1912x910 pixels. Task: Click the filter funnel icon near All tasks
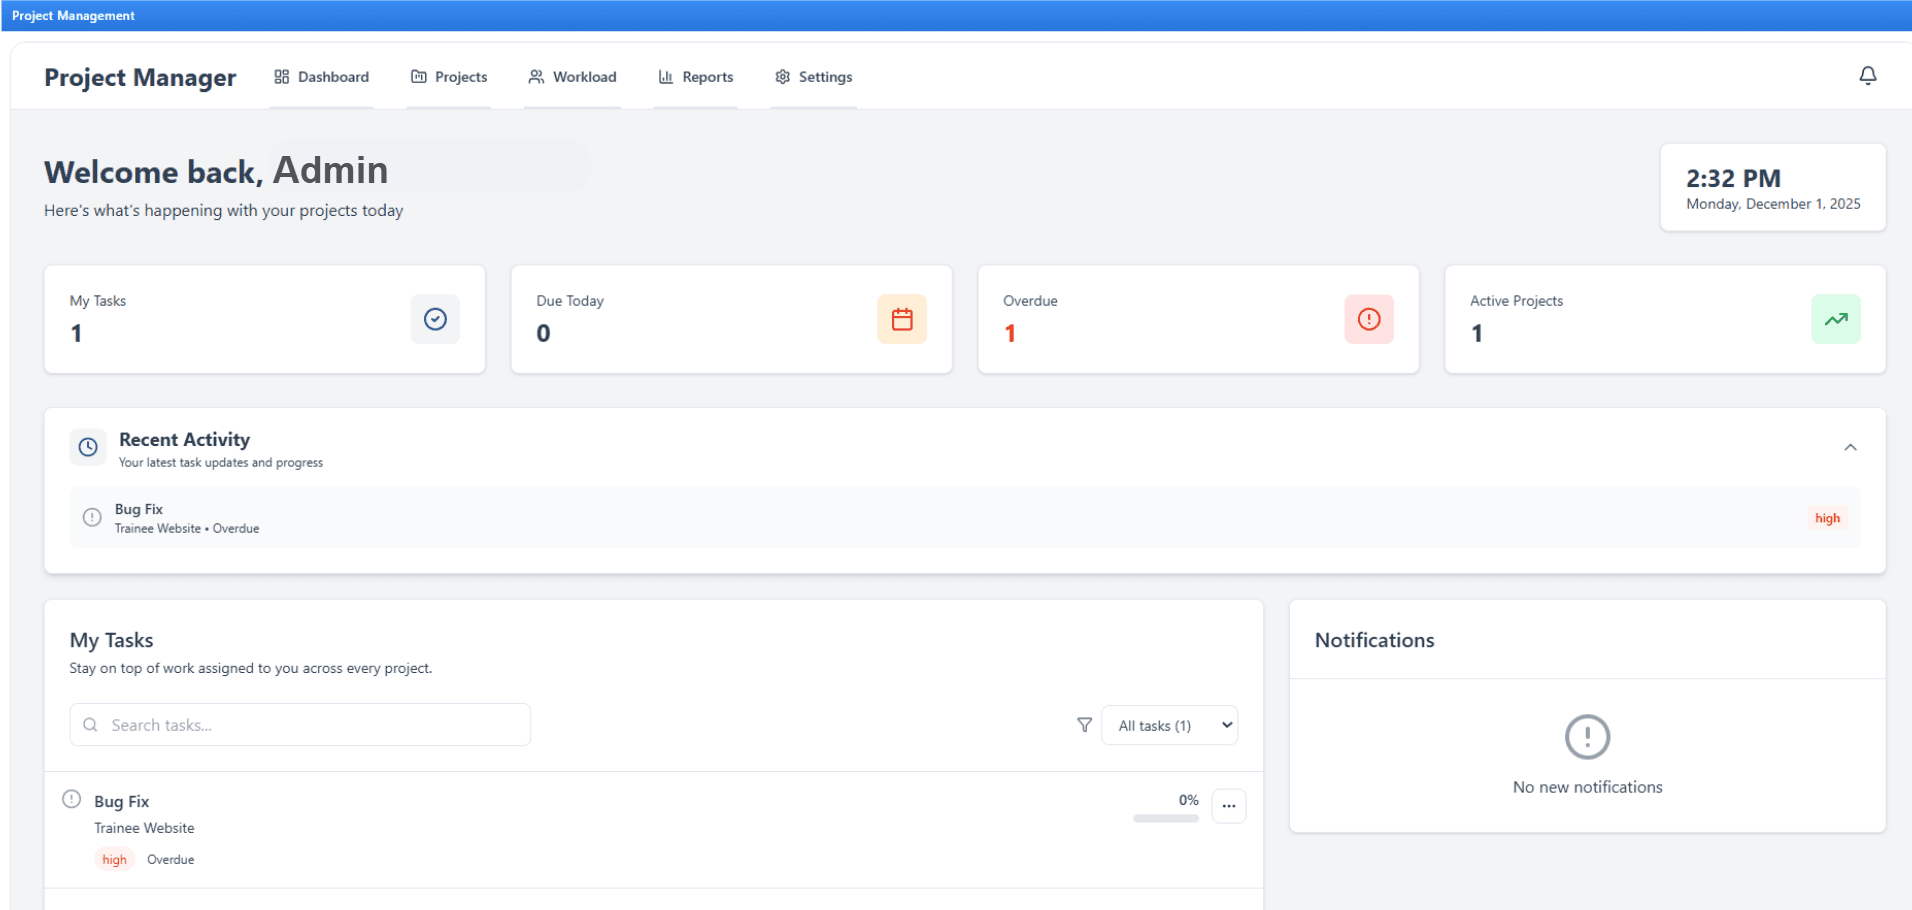1083,725
